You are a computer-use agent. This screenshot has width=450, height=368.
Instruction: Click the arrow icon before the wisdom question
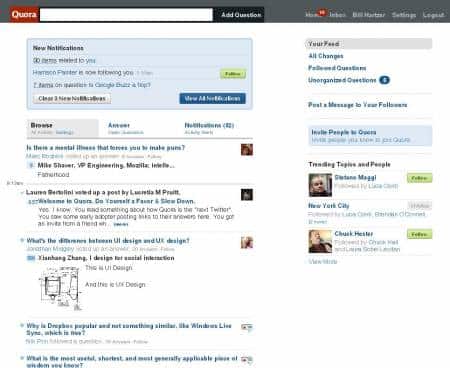click(x=22, y=358)
